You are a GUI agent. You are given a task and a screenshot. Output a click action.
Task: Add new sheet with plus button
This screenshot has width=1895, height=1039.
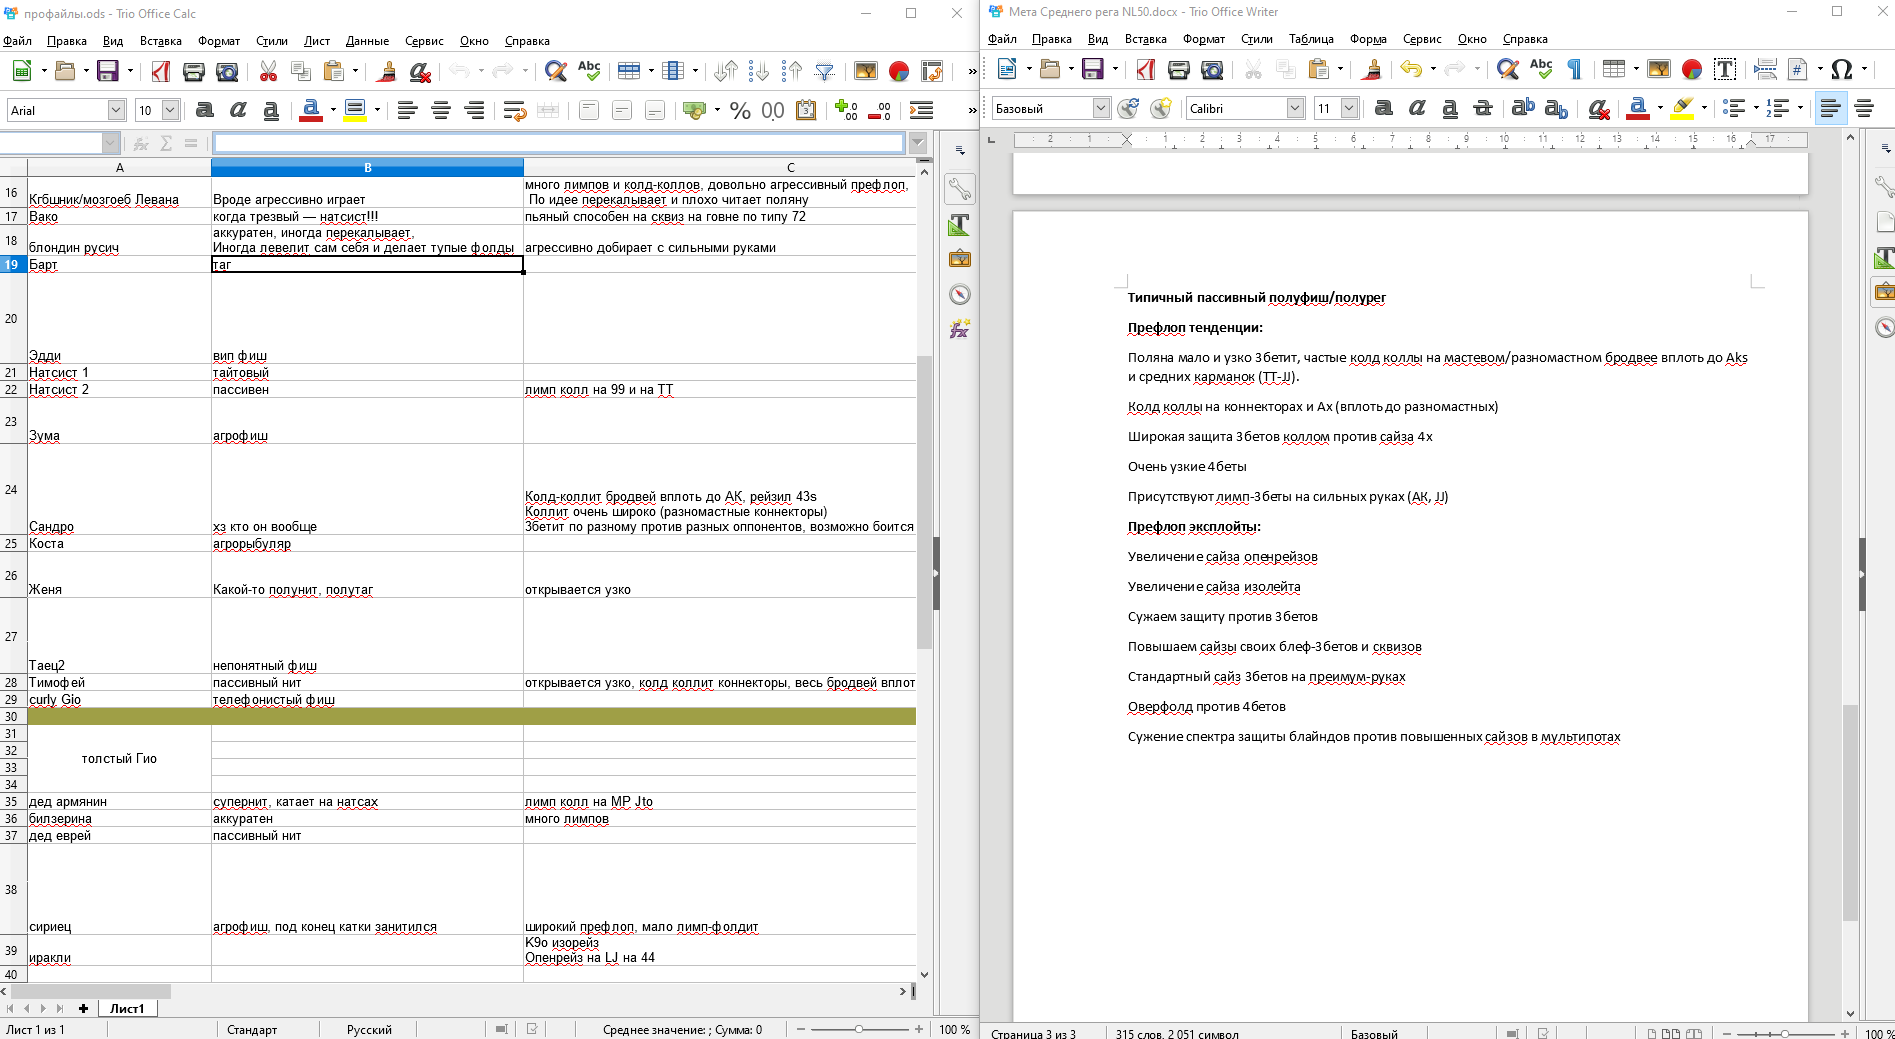click(83, 1008)
